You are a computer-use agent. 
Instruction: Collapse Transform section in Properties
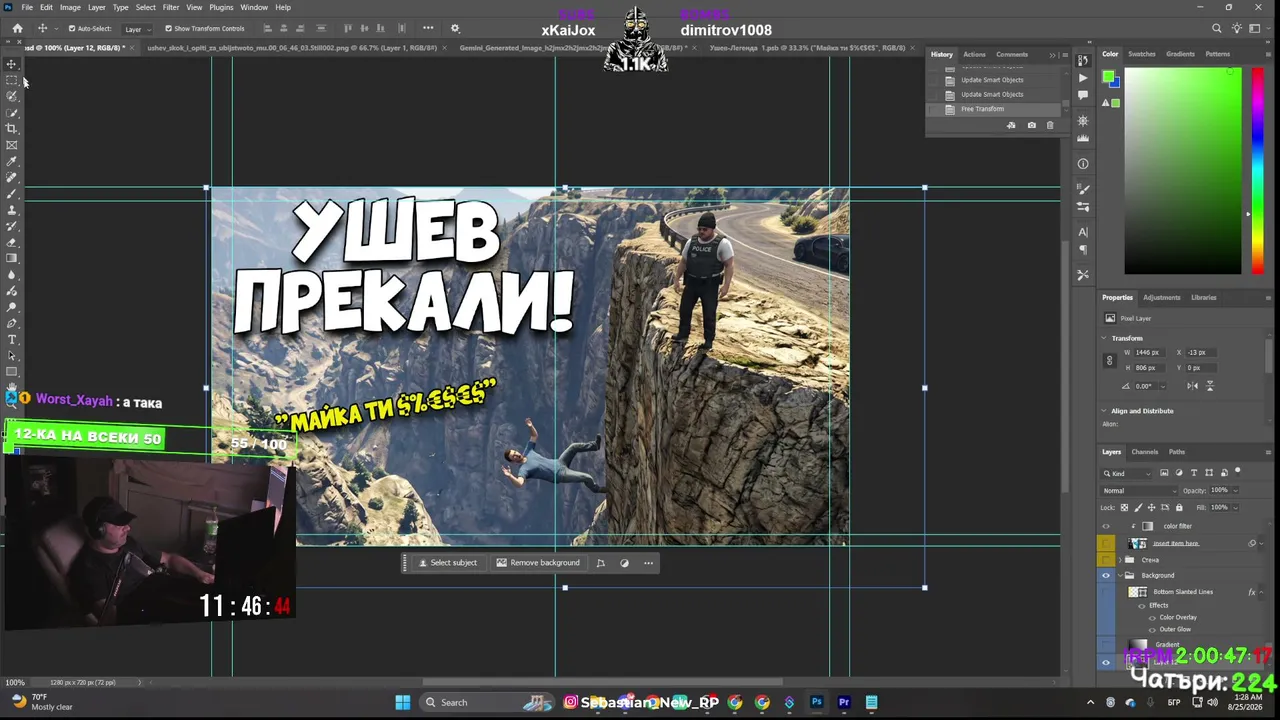coord(1104,338)
